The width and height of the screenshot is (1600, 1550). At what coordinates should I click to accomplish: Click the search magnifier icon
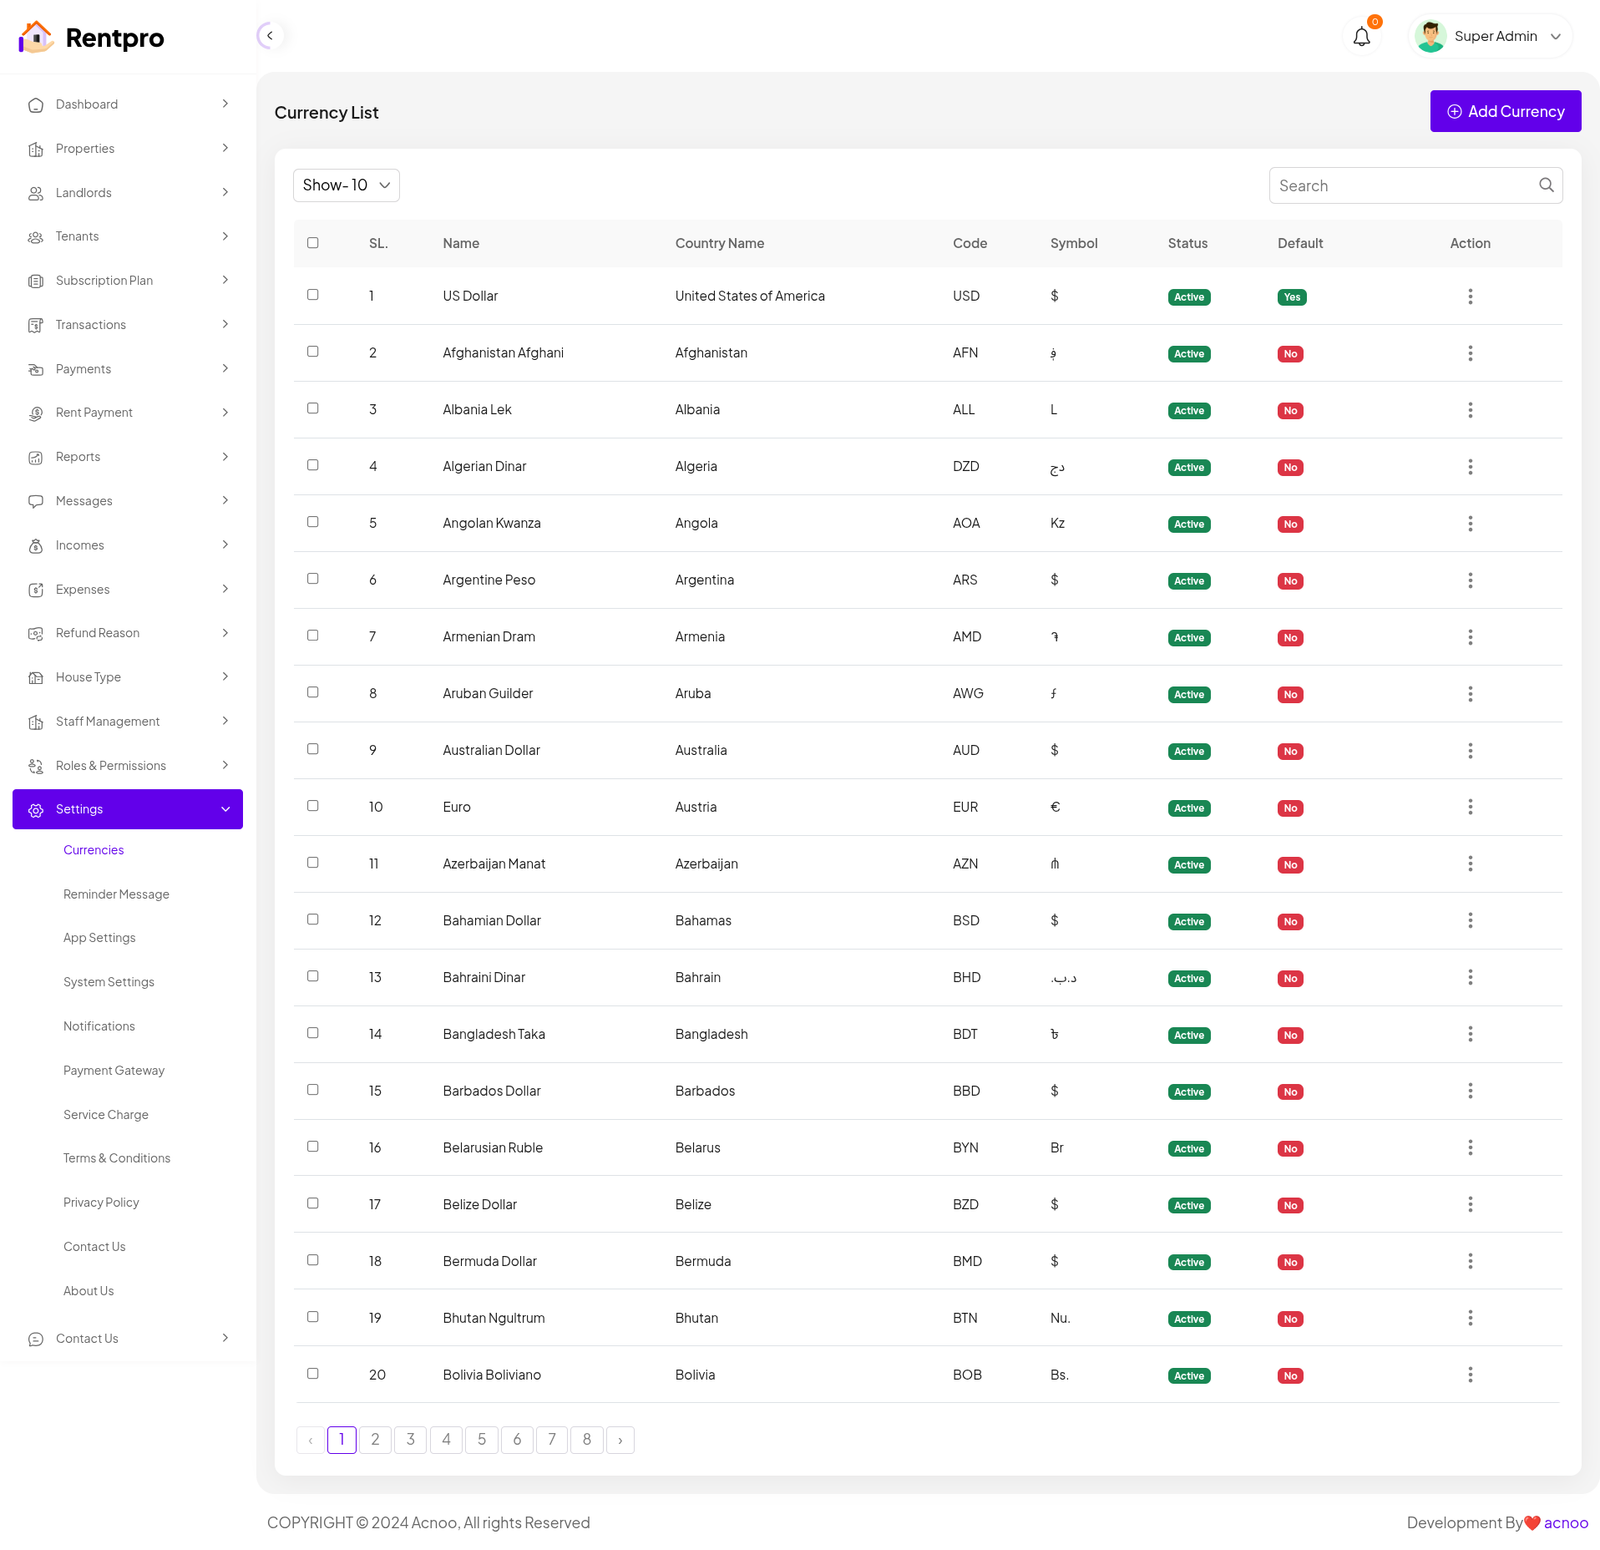tap(1546, 185)
